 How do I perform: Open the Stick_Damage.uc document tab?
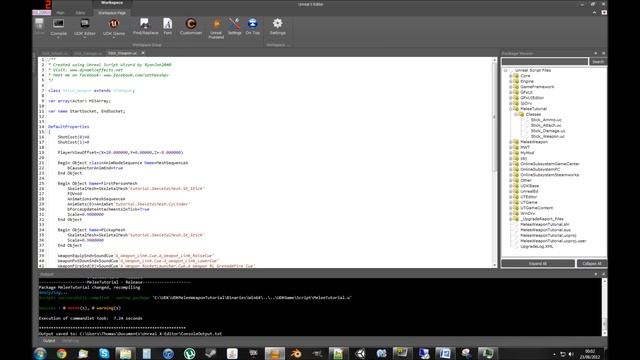[87, 53]
